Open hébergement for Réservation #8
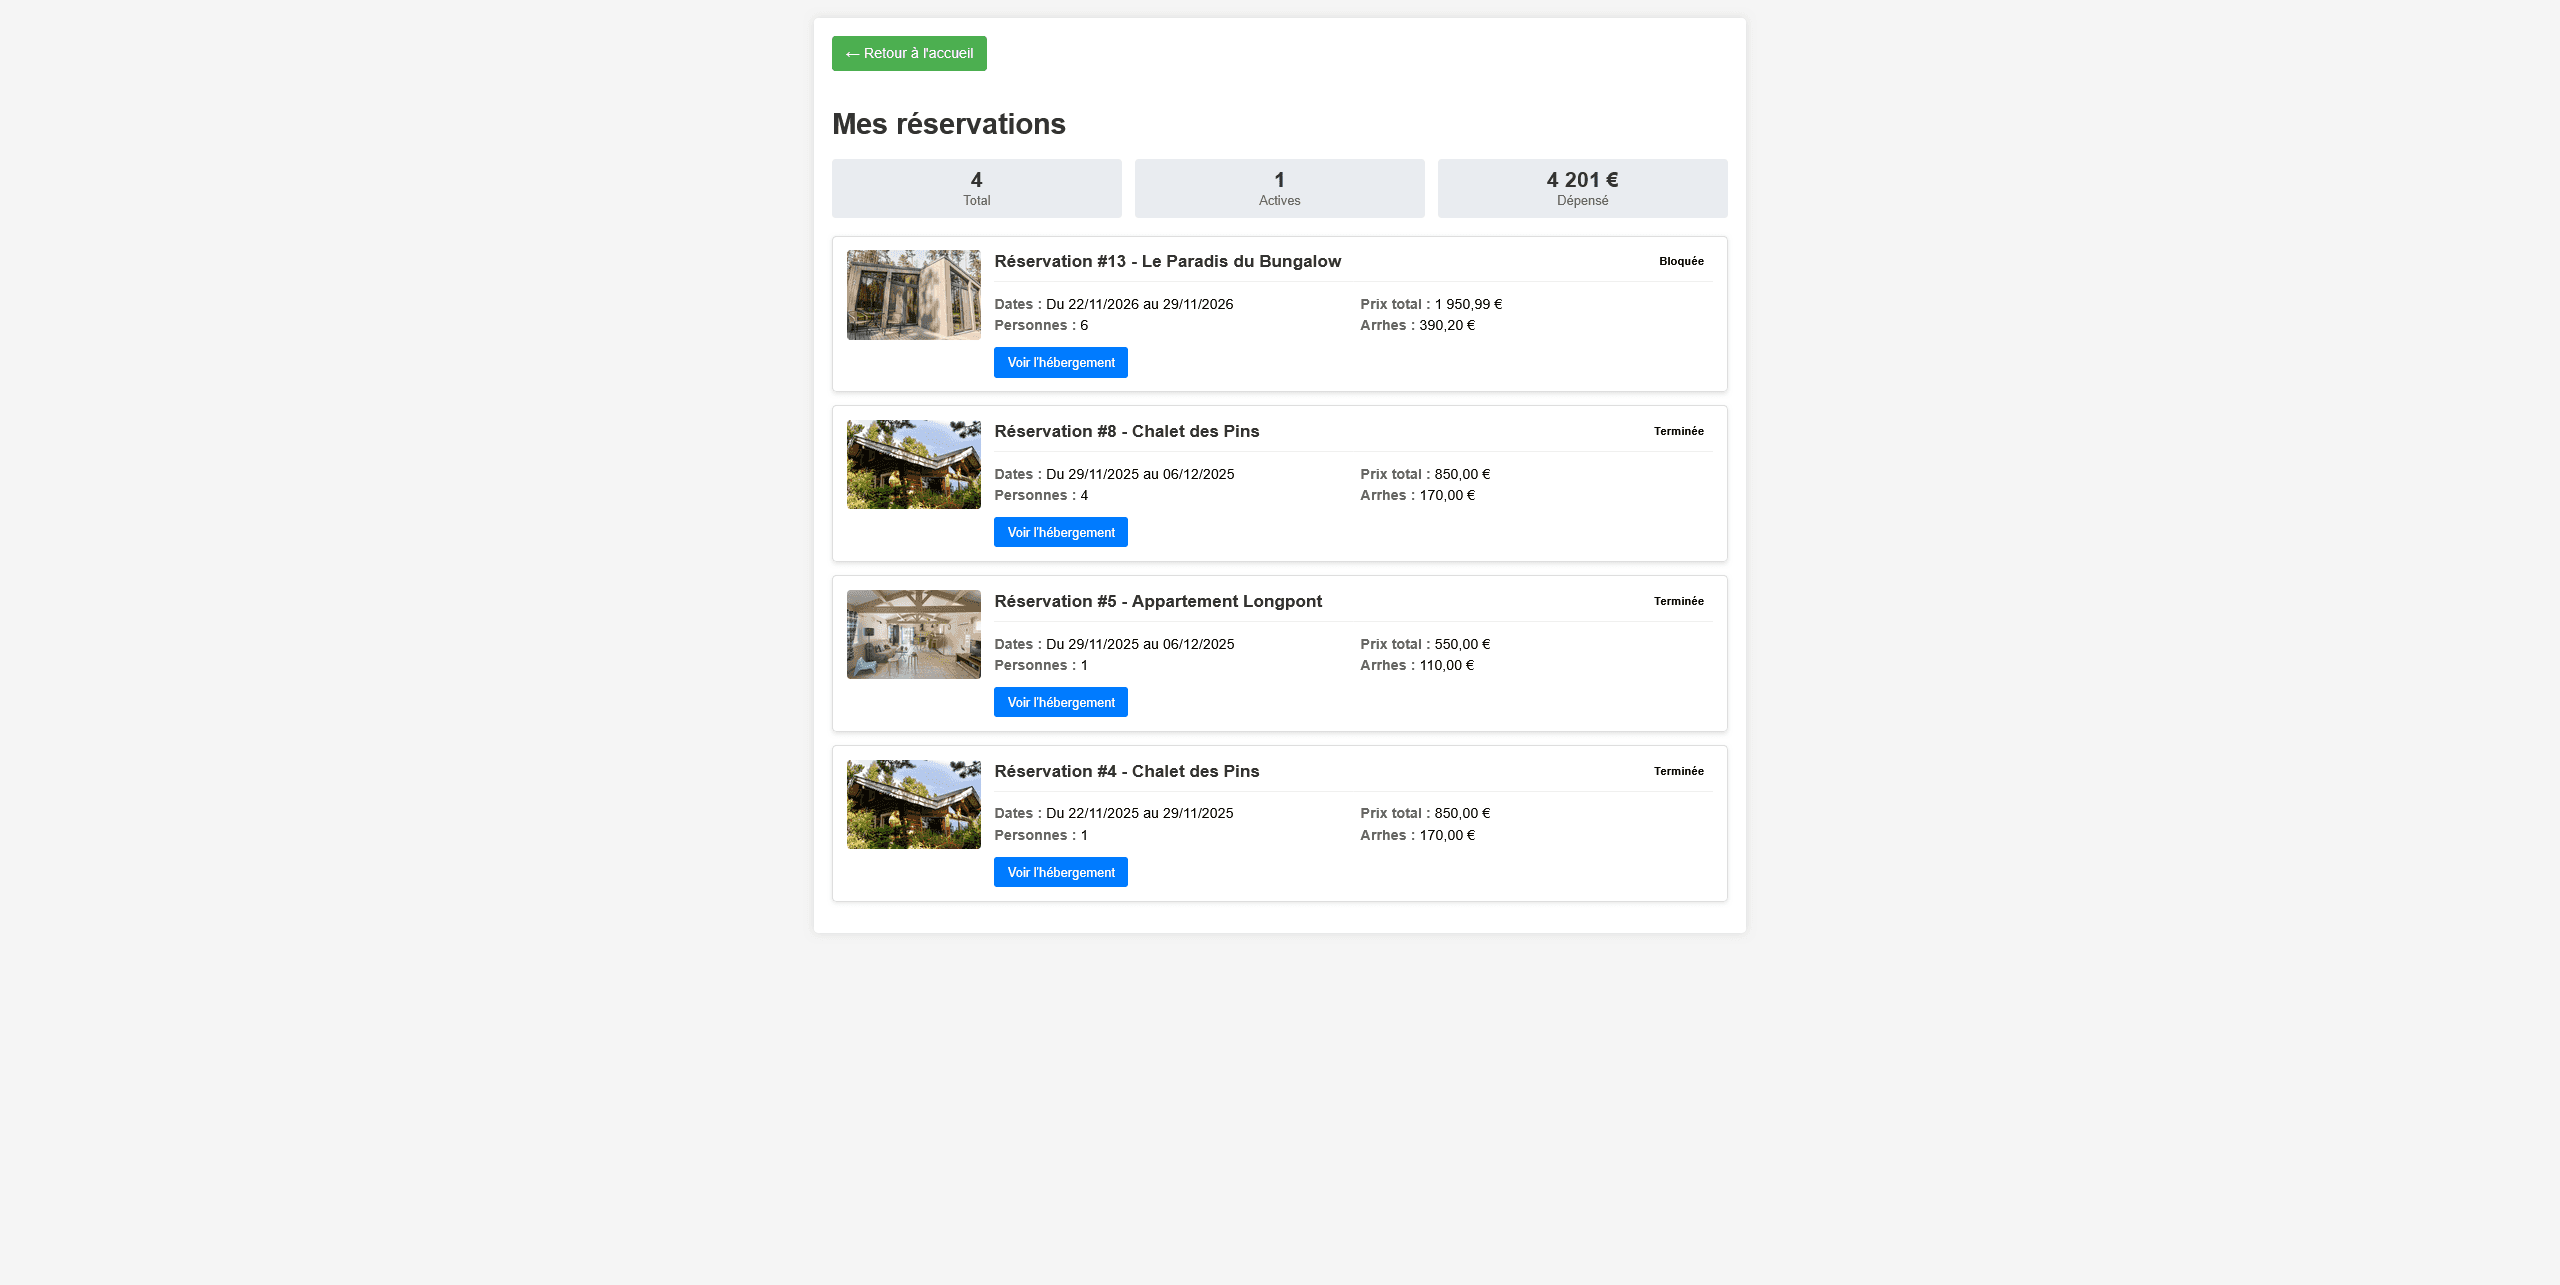 point(1060,532)
